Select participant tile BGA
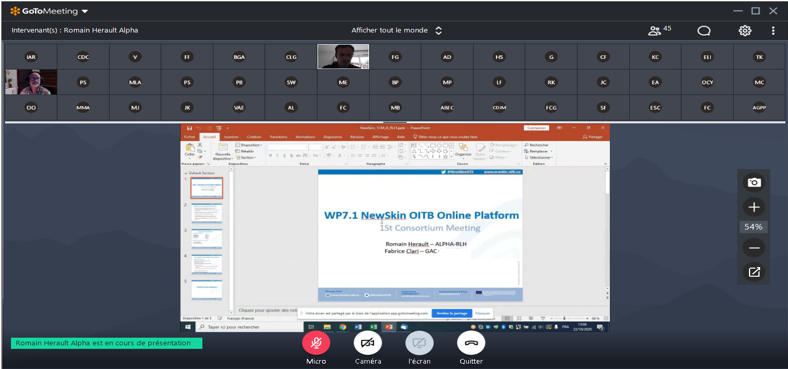The width and height of the screenshot is (788, 369). point(239,57)
